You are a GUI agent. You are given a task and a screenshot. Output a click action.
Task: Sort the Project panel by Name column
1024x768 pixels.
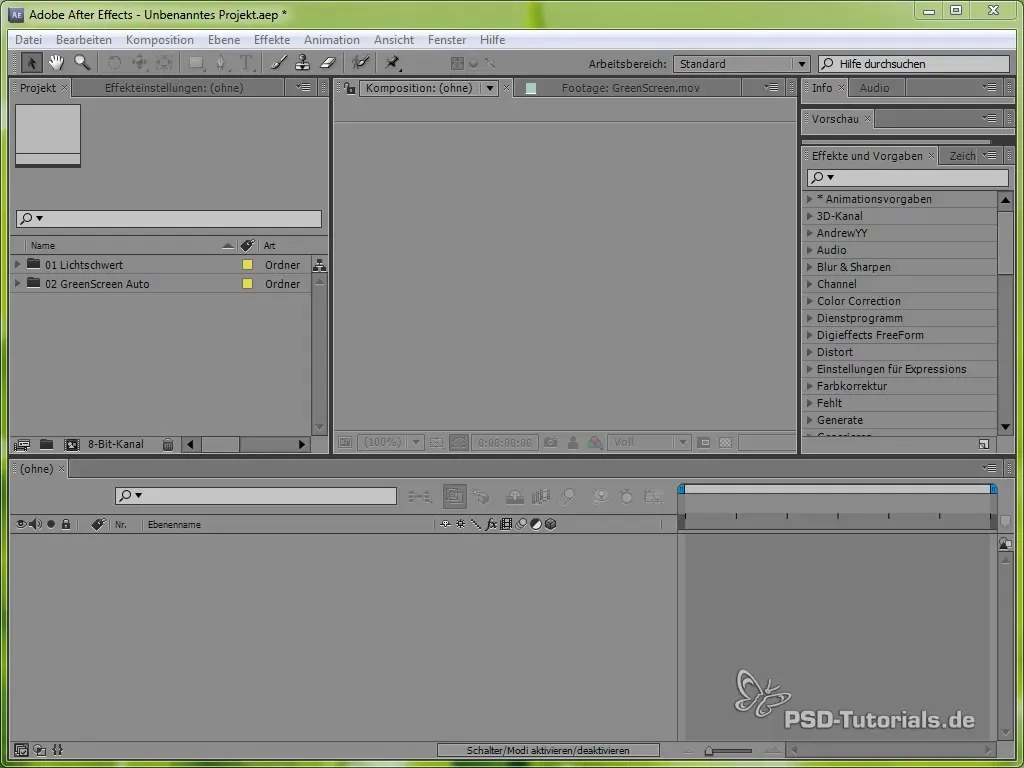tap(43, 246)
